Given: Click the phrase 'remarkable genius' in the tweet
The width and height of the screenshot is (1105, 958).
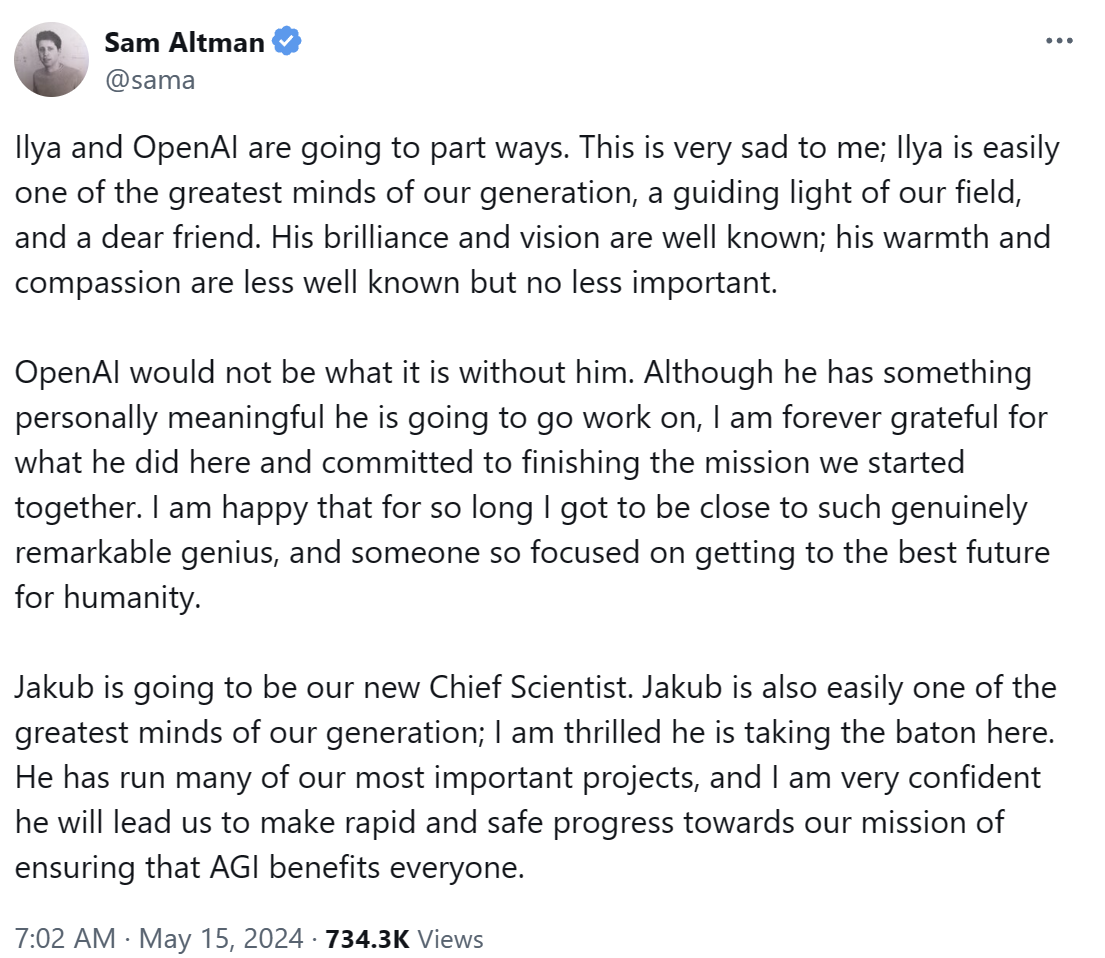Looking at the screenshot, I should coord(147,553).
